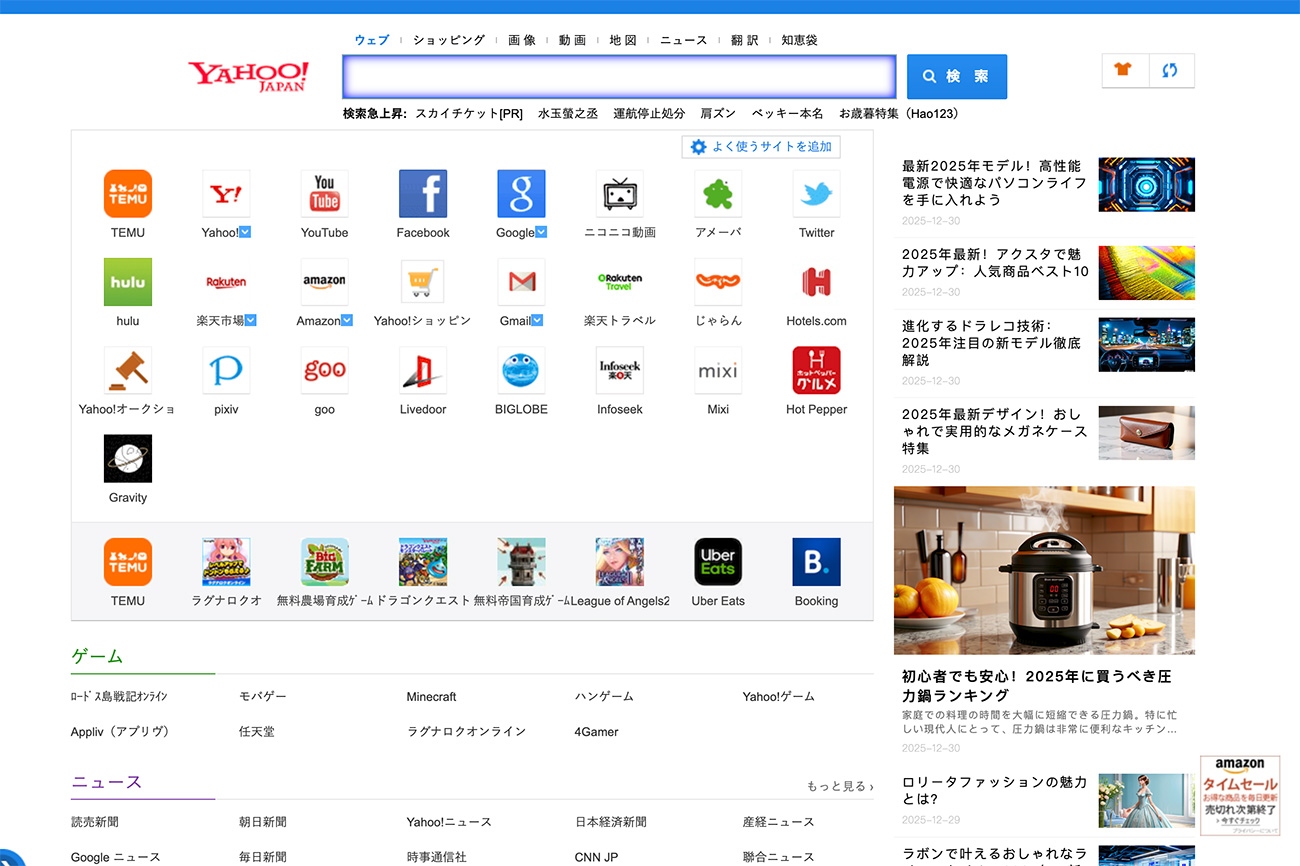The width and height of the screenshot is (1300, 866).
Task: Open the Uber Eats icon
Action: point(718,562)
